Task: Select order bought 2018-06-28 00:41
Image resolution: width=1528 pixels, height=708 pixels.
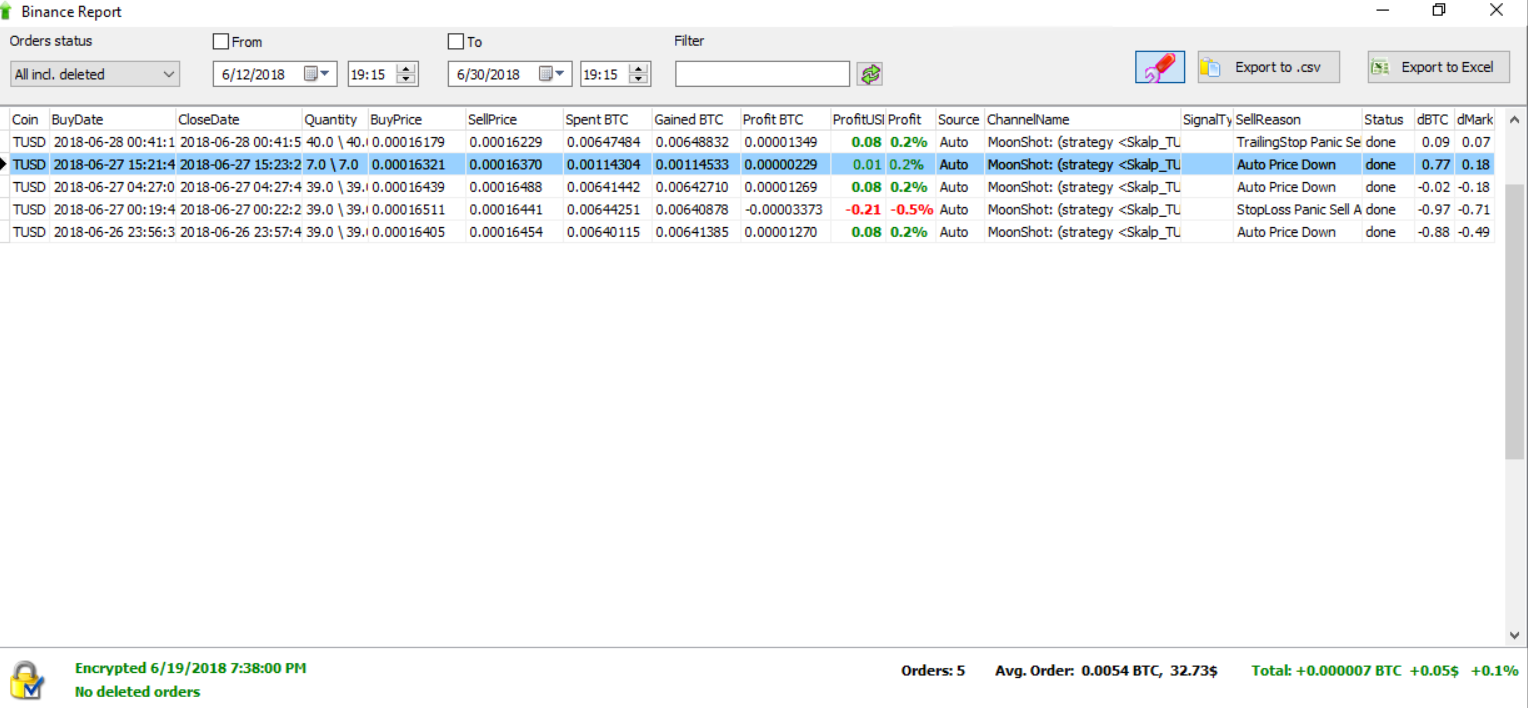Action: 752,142
